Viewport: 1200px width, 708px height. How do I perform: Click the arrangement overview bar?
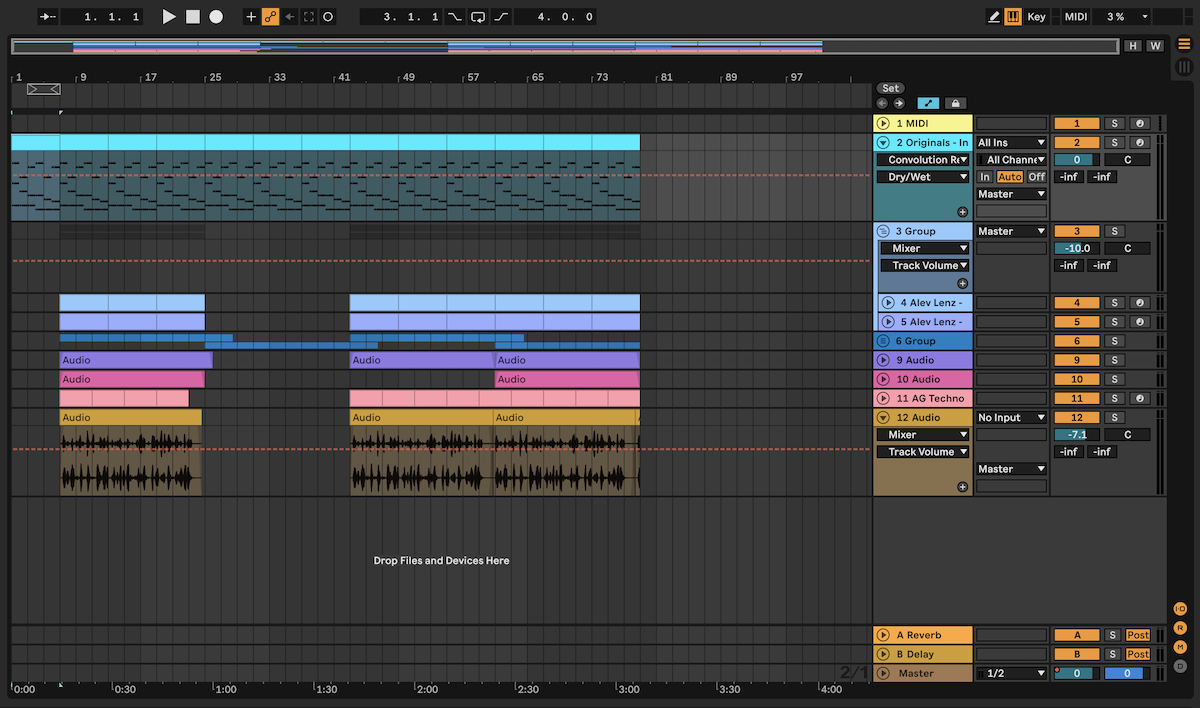pyautogui.click(x=564, y=46)
